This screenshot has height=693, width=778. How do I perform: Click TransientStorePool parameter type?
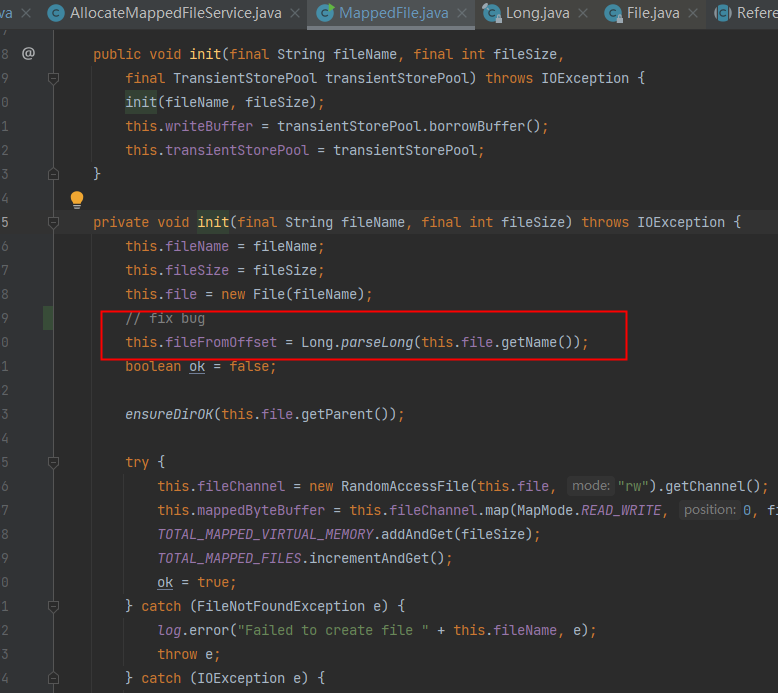pos(245,78)
